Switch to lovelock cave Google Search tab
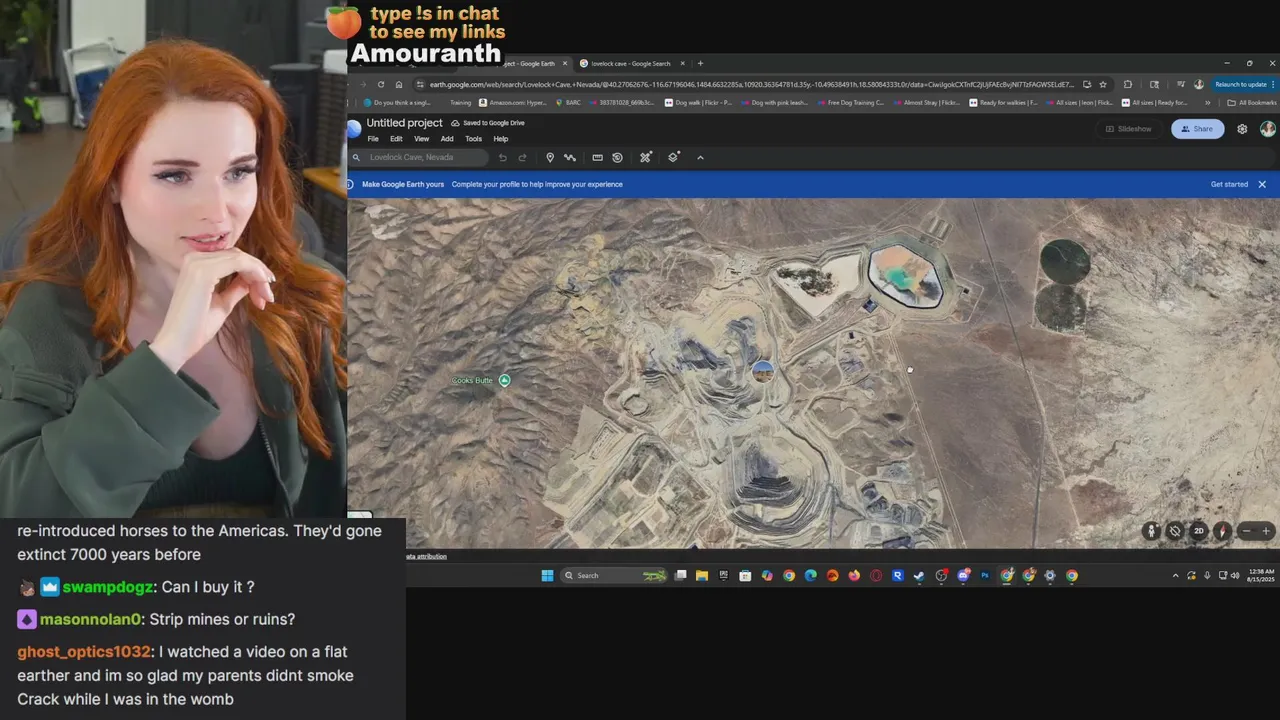The width and height of the screenshot is (1280, 720). pyautogui.click(x=630, y=63)
